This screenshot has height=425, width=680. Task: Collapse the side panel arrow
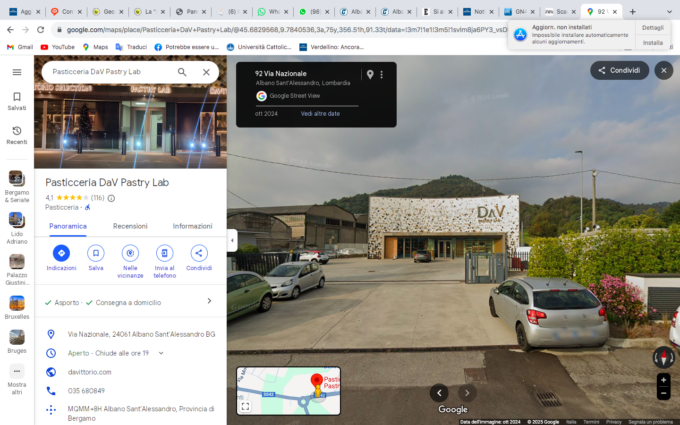tap(232, 241)
